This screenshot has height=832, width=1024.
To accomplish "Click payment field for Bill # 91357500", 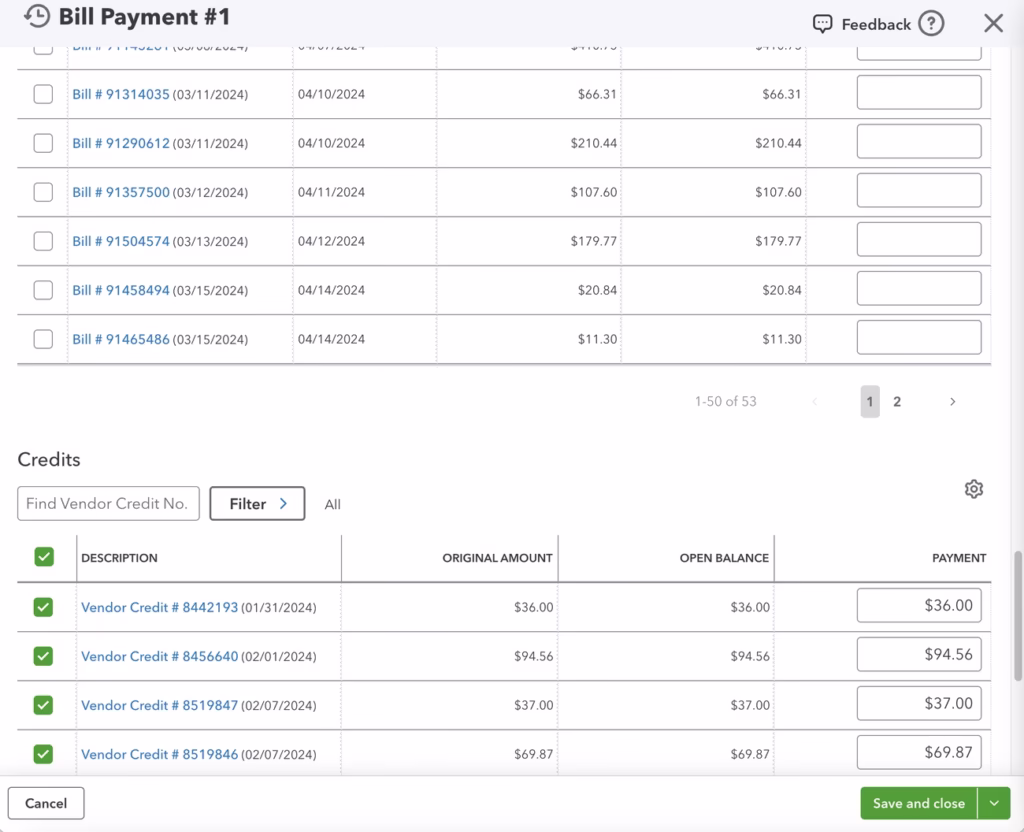I will (x=919, y=190).
